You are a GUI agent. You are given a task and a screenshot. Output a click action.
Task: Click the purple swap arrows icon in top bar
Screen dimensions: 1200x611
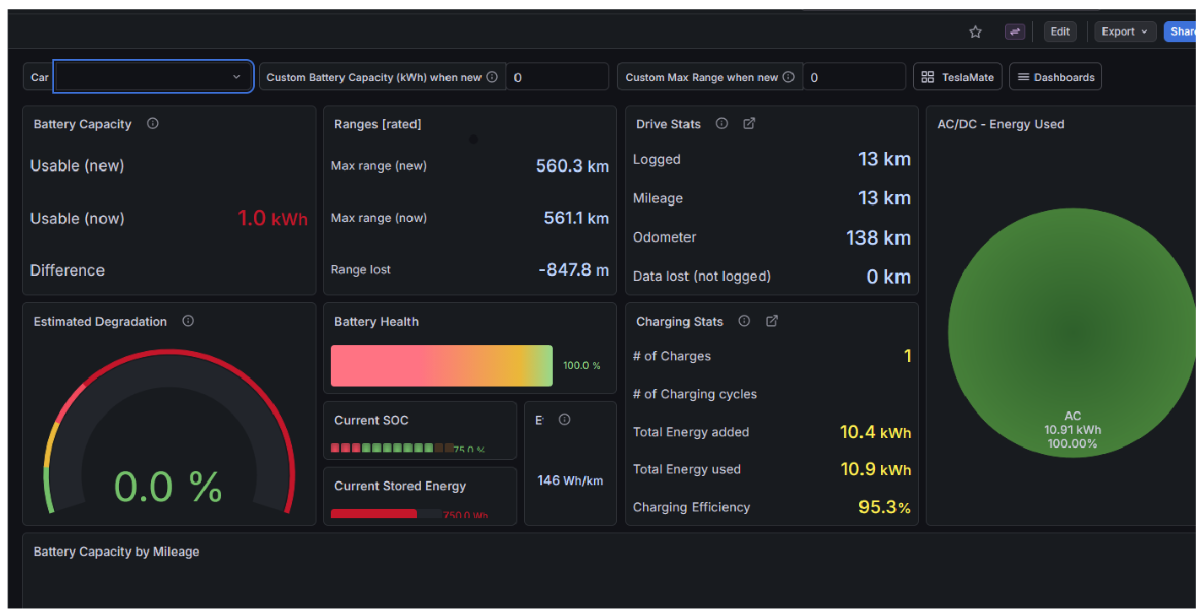(1015, 32)
